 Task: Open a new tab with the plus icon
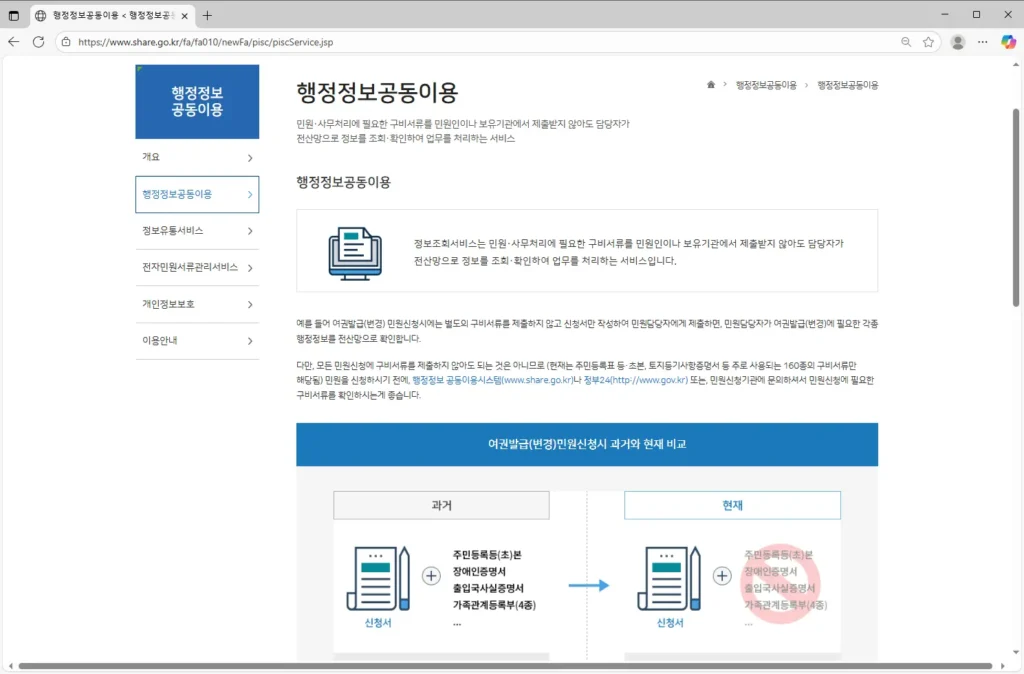(206, 15)
